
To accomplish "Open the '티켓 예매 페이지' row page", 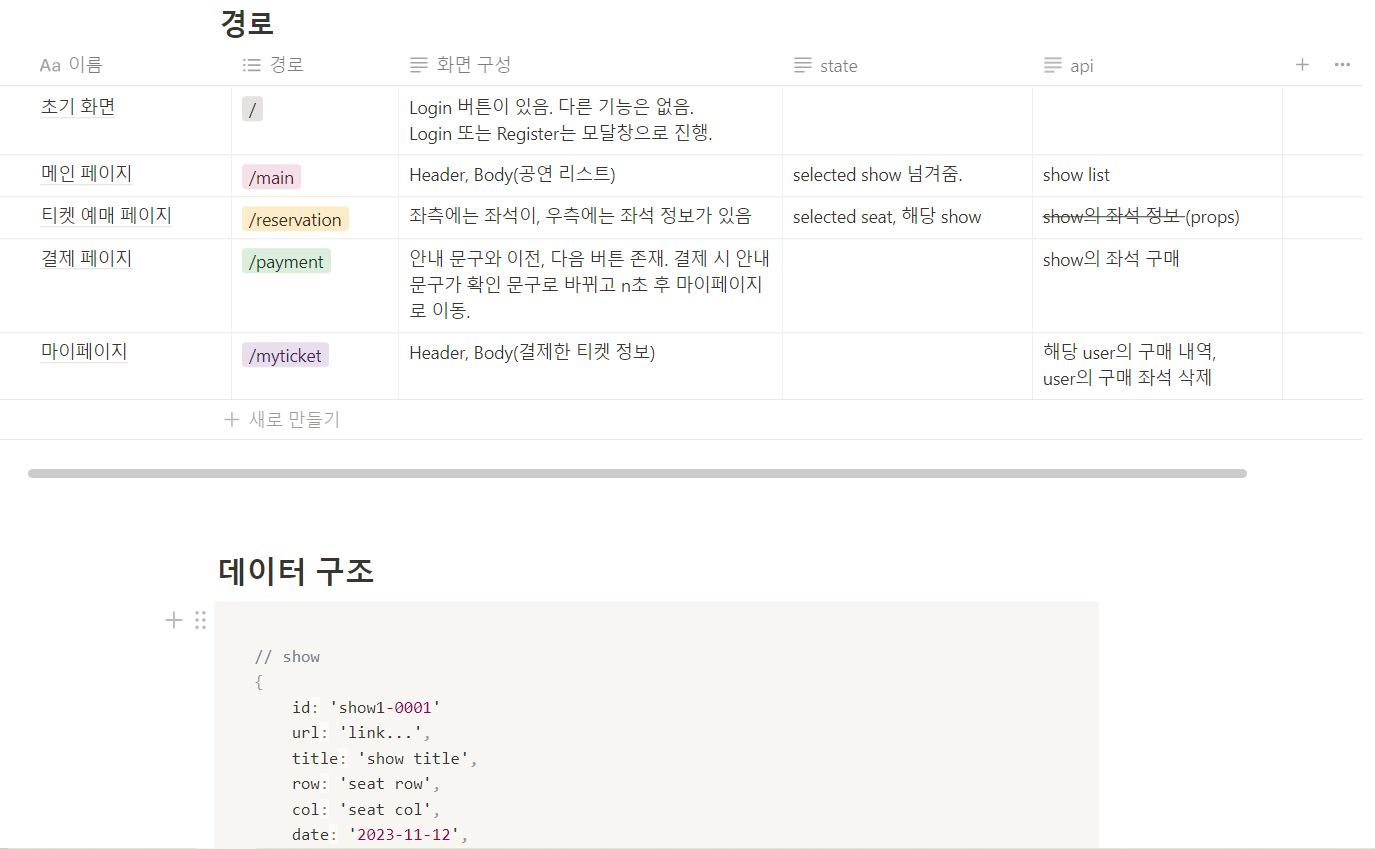I will coord(106,216).
